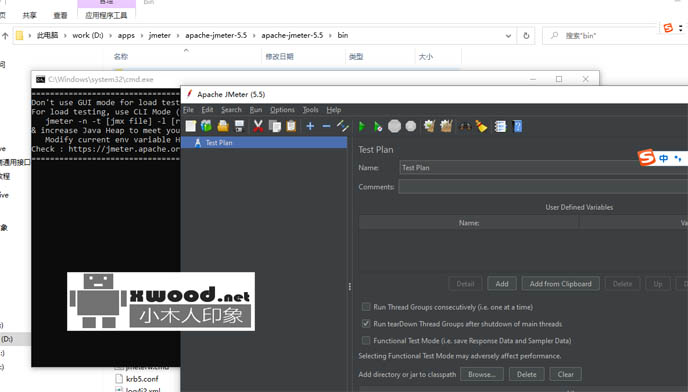The width and height of the screenshot is (688, 392).
Task: Uncheck Run tearDown Thread Groups checkbox
Action: [x=366, y=324]
